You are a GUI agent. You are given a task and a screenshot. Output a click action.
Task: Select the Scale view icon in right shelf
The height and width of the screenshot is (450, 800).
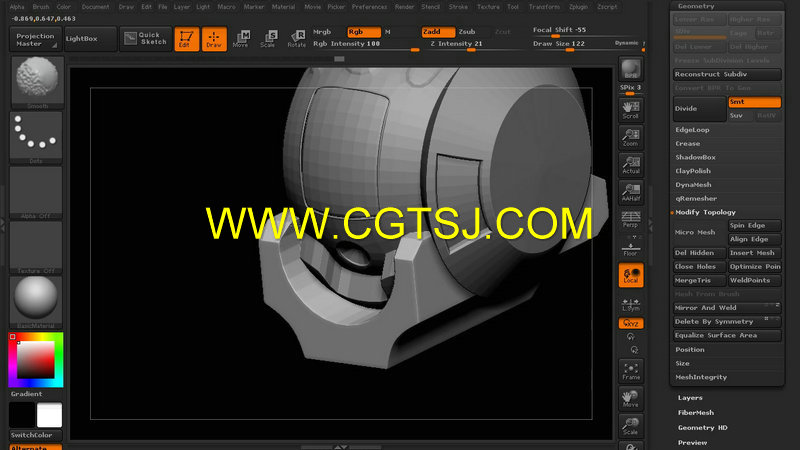click(631, 426)
